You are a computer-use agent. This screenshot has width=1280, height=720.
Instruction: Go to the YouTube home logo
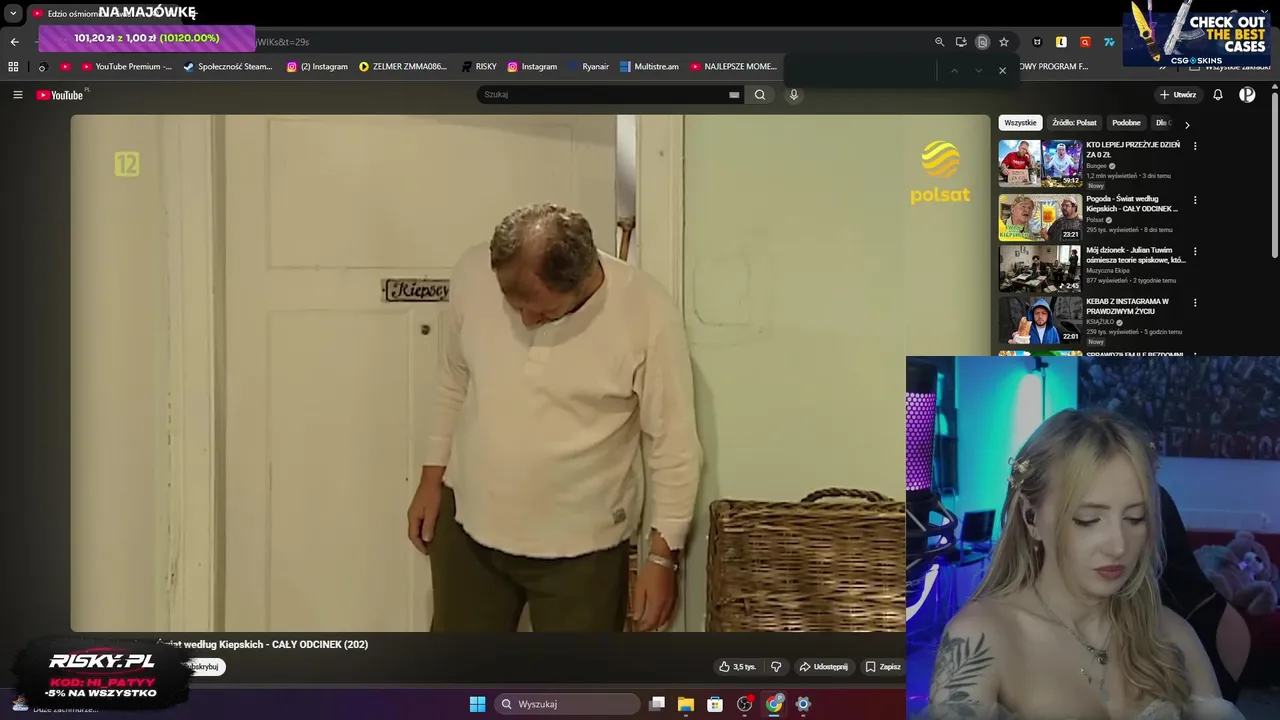pyautogui.click(x=60, y=95)
